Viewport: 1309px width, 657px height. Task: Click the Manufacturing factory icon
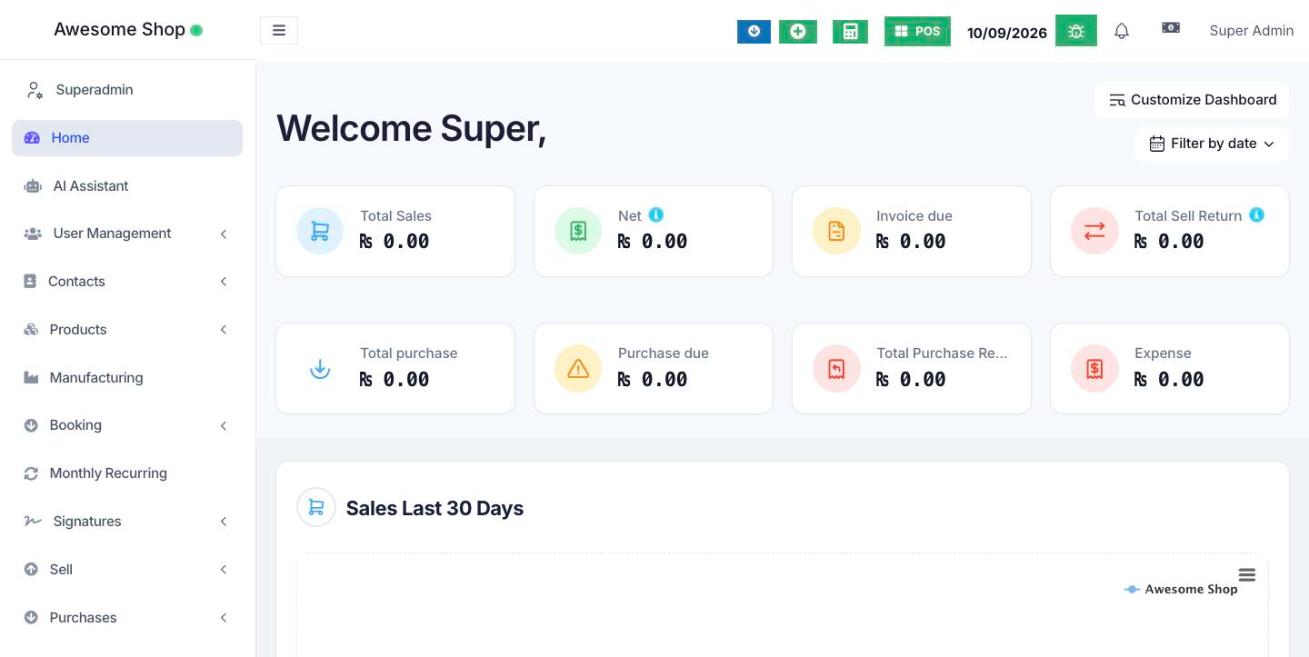(x=31, y=378)
